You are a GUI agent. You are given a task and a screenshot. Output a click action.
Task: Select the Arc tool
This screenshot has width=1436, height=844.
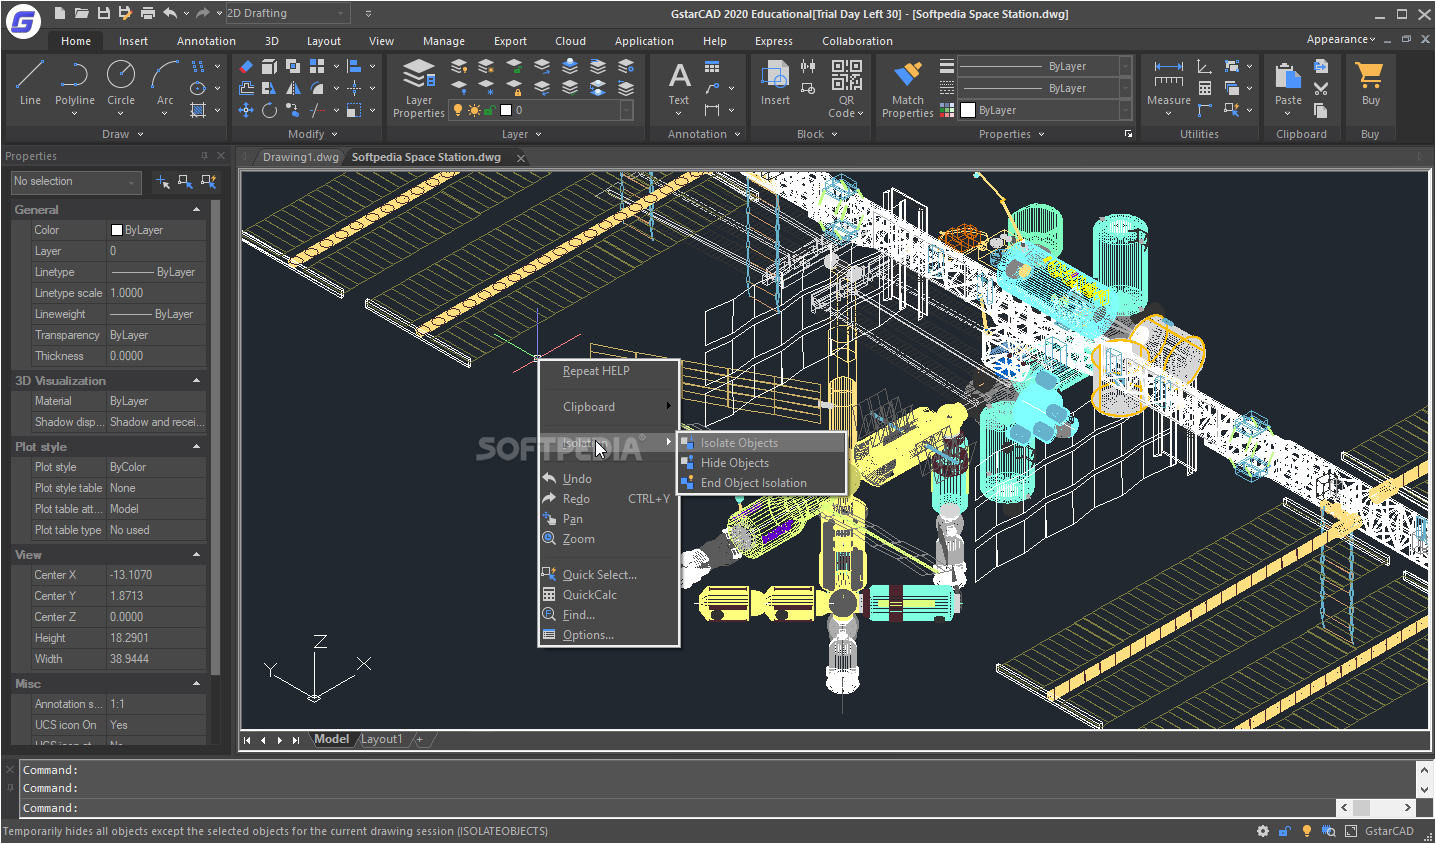point(165,82)
